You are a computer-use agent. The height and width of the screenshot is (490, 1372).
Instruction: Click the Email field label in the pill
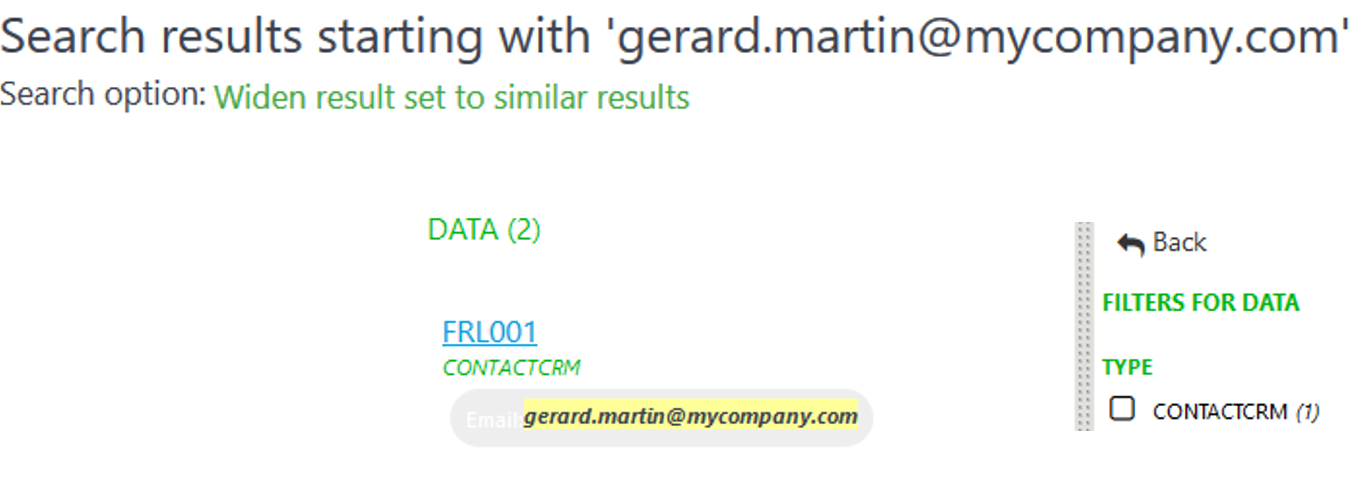tap(494, 420)
